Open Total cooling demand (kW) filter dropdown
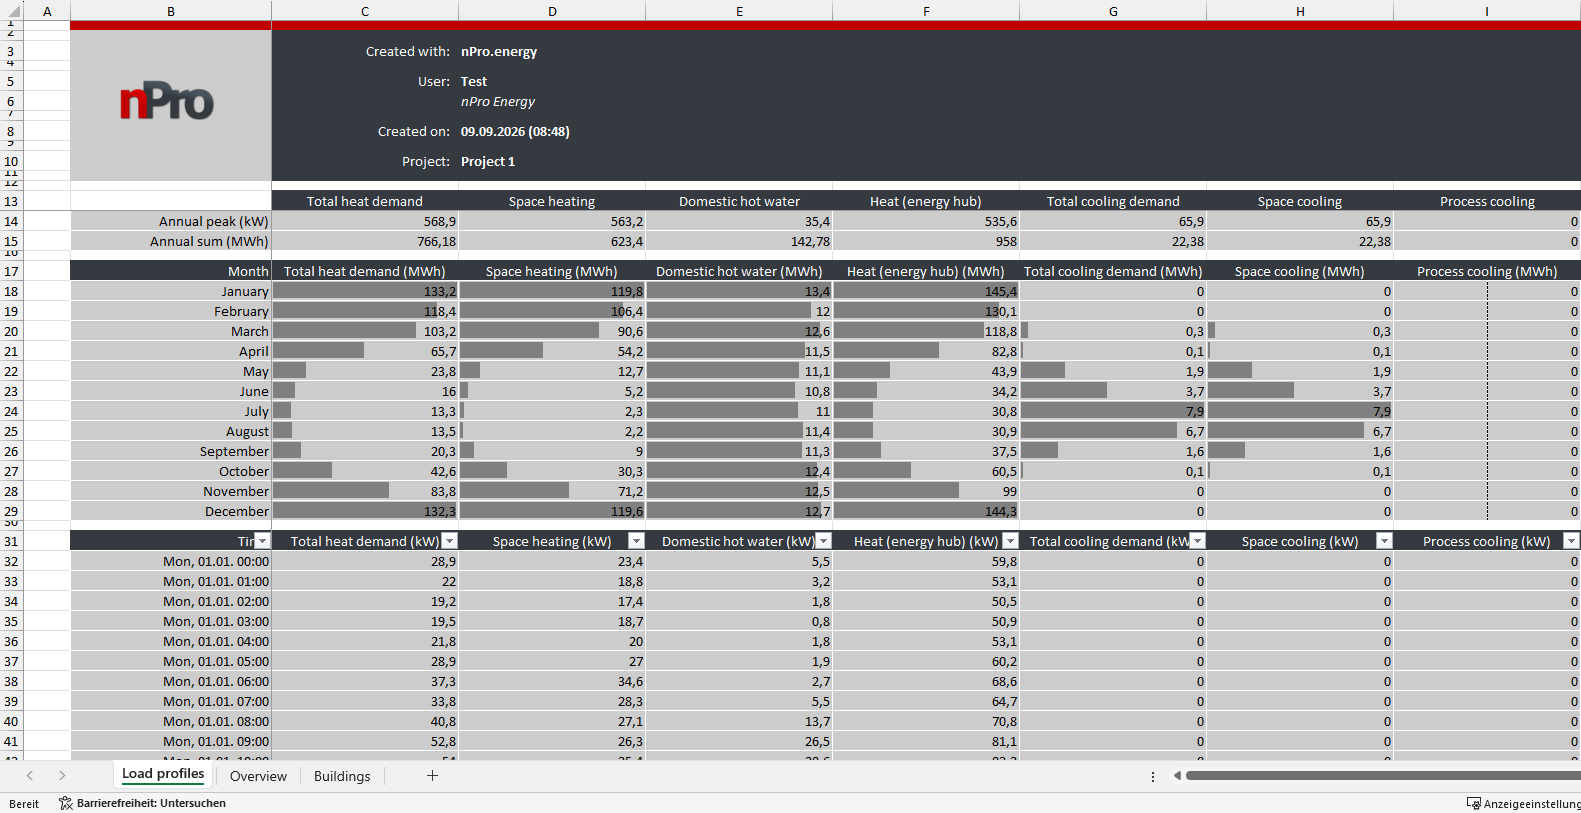1581x813 pixels. point(1197,541)
